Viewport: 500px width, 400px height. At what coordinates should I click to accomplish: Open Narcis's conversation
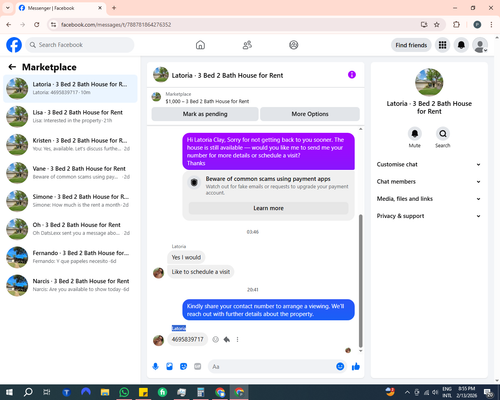click(70, 285)
